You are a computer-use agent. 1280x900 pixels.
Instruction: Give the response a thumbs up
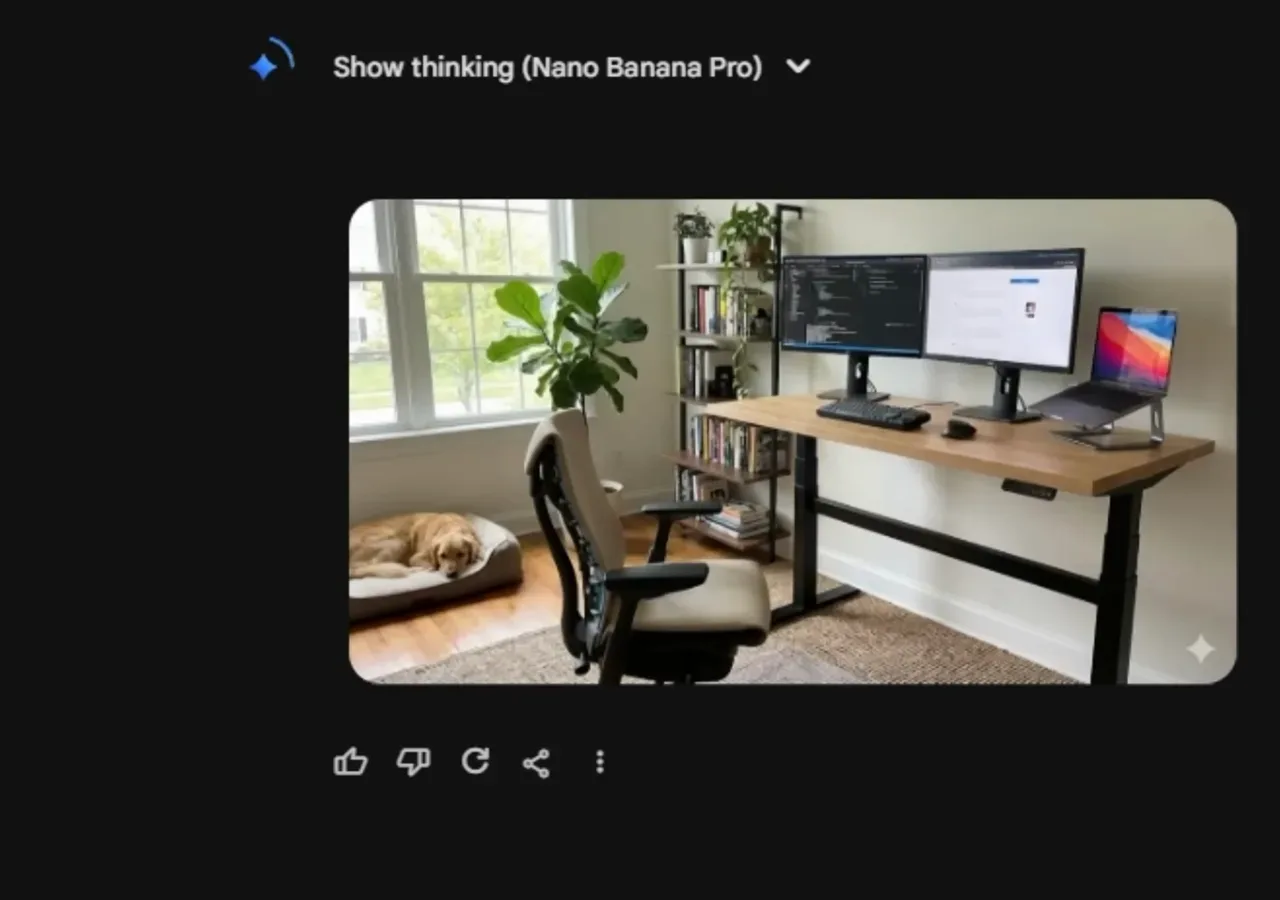pyautogui.click(x=350, y=762)
